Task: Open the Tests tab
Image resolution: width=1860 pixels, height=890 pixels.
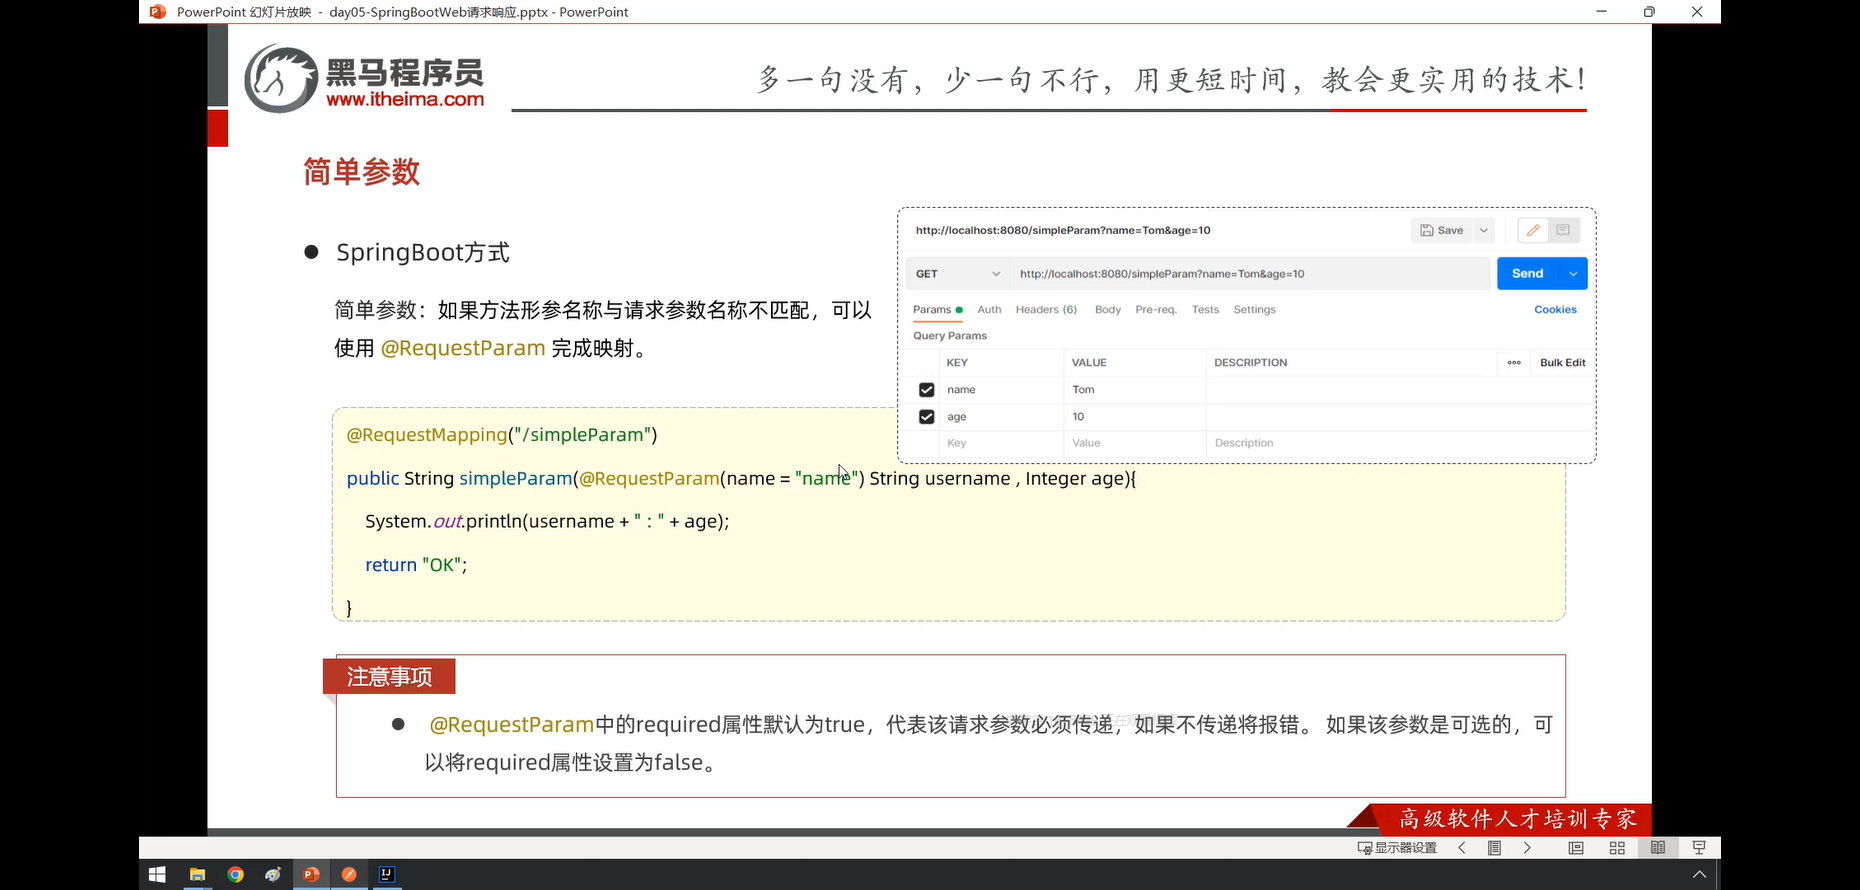Action: tap(1205, 310)
